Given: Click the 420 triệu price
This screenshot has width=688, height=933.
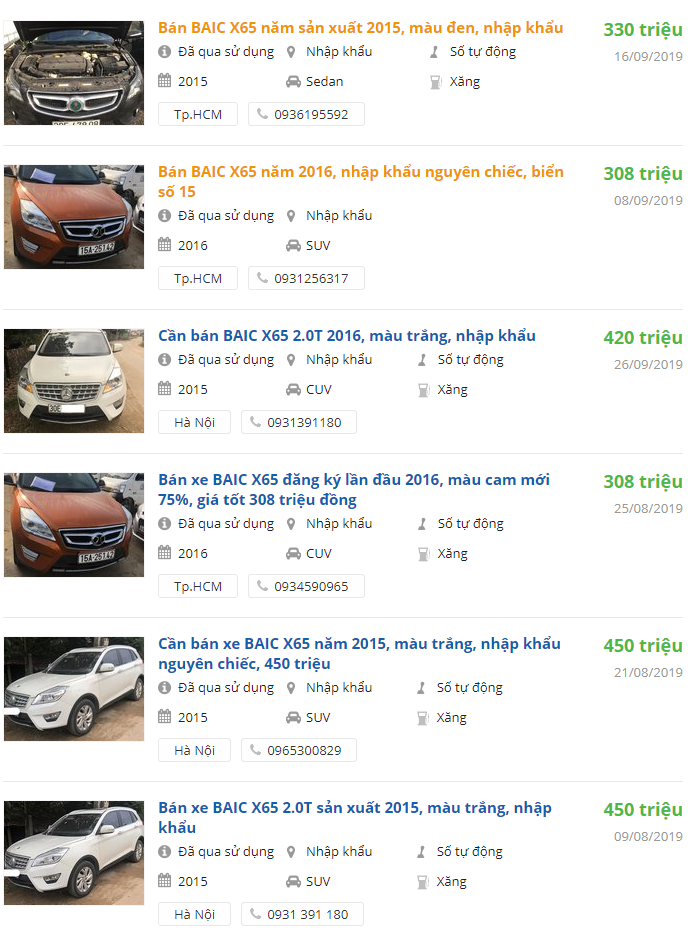Looking at the screenshot, I should coord(642,338).
